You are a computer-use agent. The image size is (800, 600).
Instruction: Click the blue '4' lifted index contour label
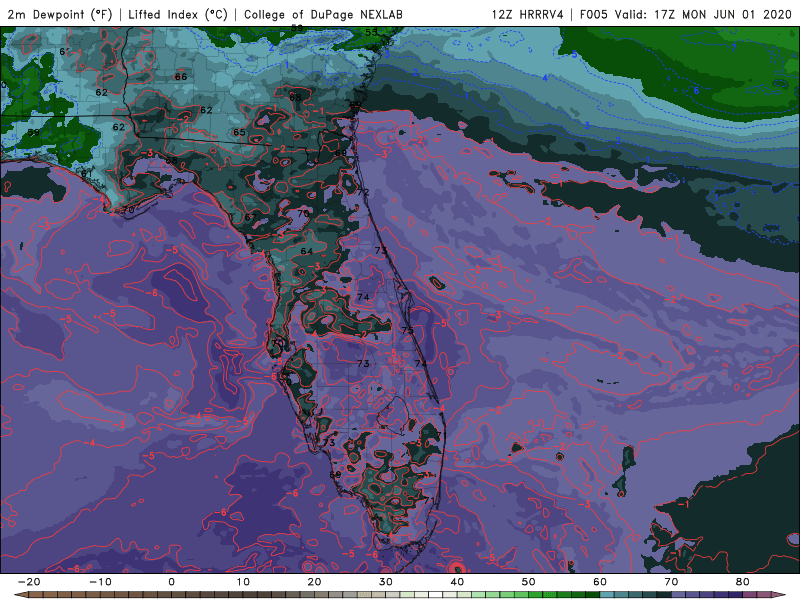pyautogui.click(x=545, y=78)
